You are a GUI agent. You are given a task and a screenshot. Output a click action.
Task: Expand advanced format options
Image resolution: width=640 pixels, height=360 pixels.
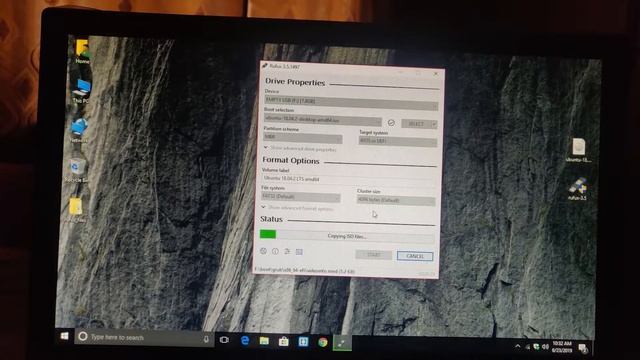point(298,208)
